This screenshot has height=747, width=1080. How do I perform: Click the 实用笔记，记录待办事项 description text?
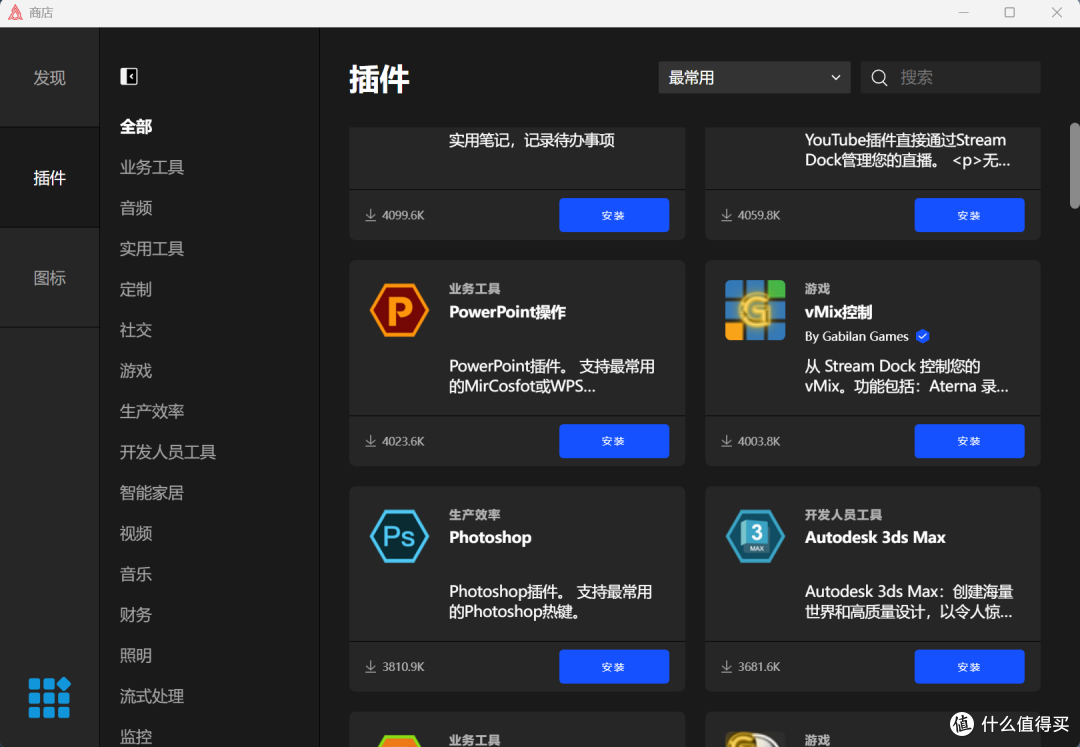click(x=532, y=140)
